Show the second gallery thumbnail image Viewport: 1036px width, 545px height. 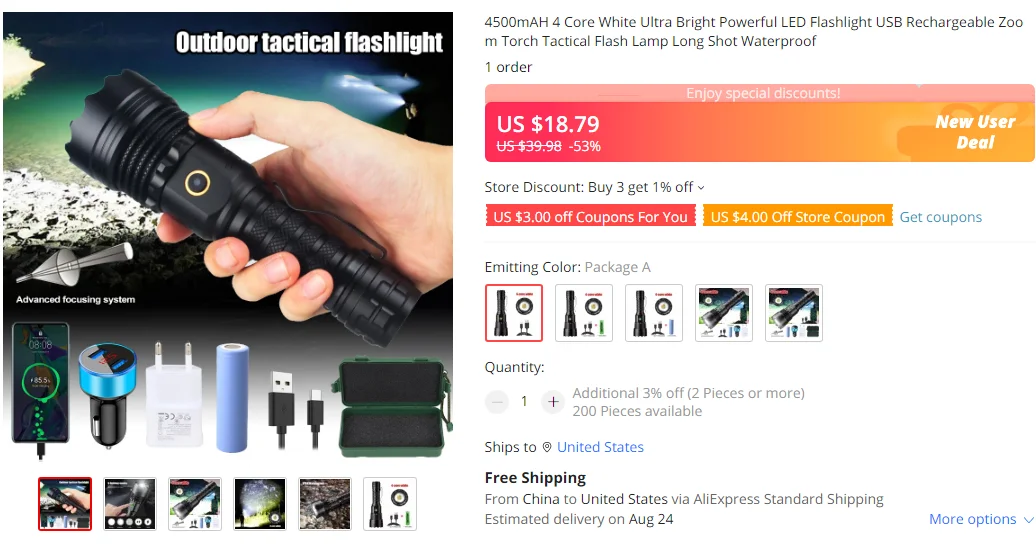pyautogui.click(x=130, y=504)
